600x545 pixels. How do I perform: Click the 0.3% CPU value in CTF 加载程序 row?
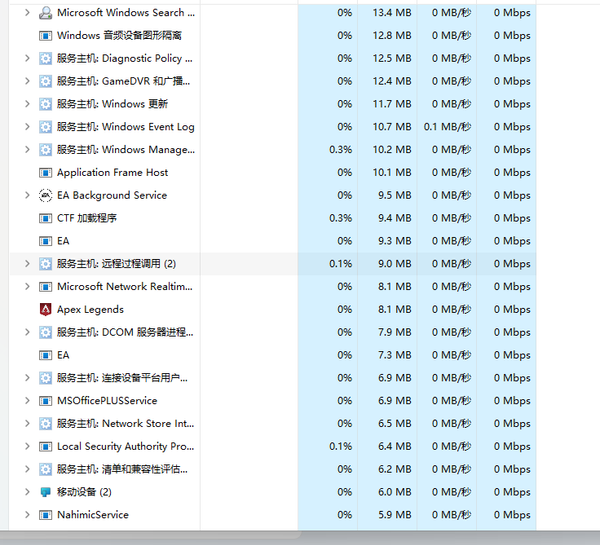[341, 218]
